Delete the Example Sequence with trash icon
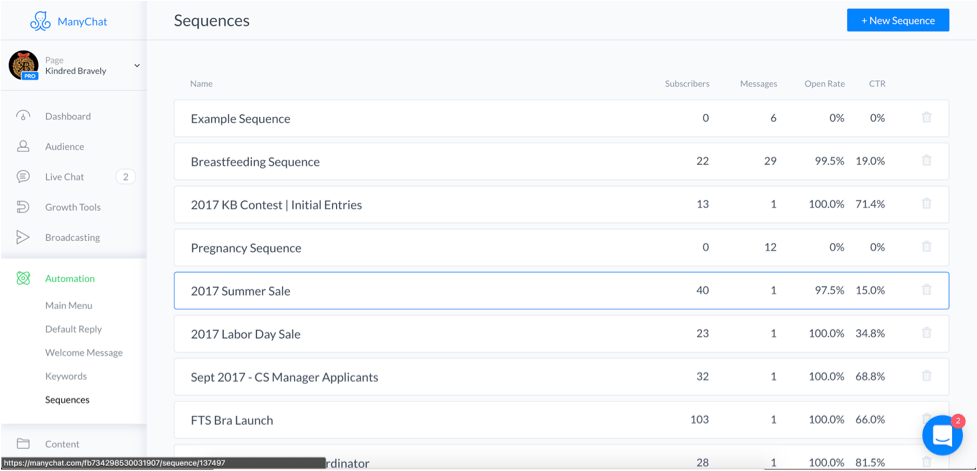 (x=927, y=118)
